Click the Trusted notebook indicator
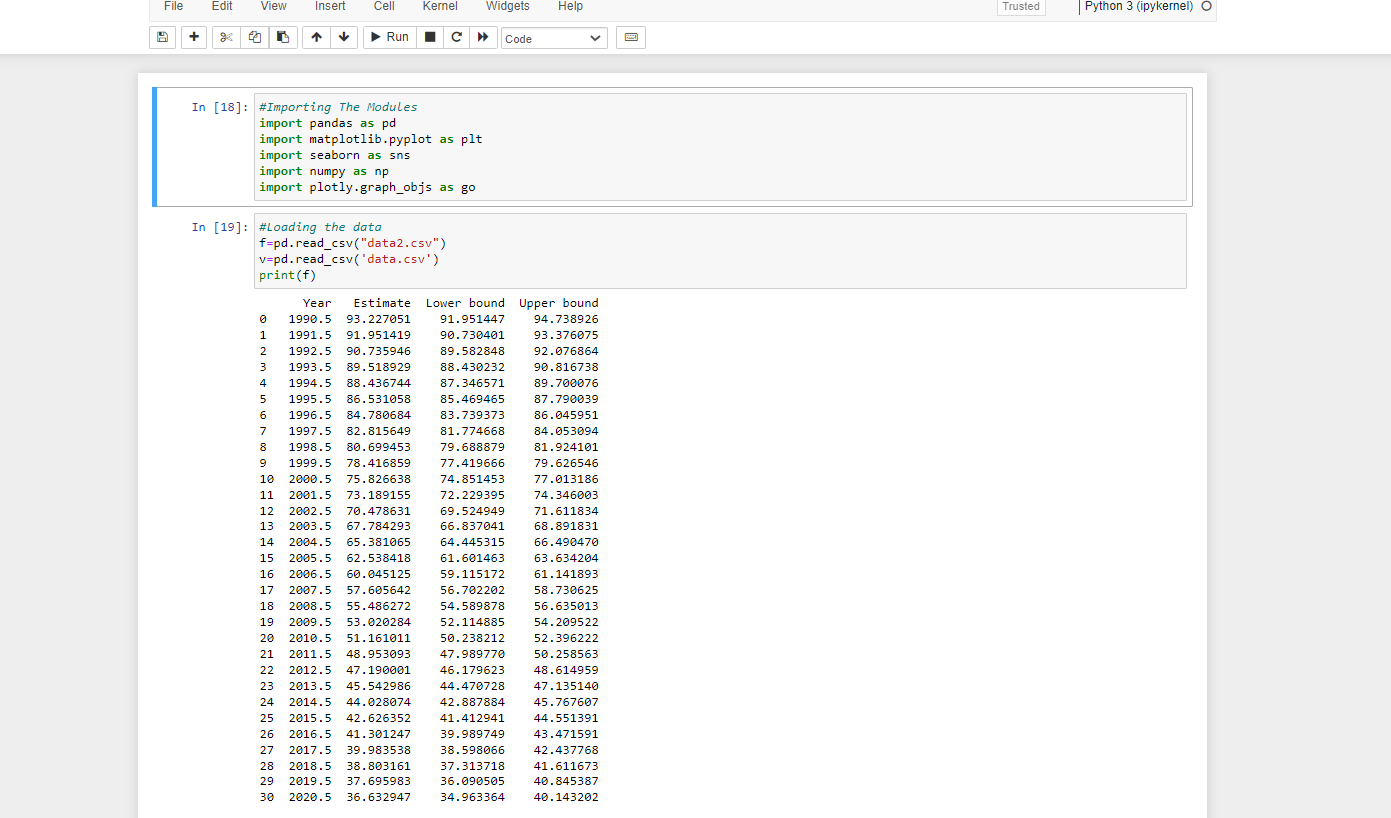Viewport: 1391px width, 818px height. pyautogui.click(x=1021, y=6)
